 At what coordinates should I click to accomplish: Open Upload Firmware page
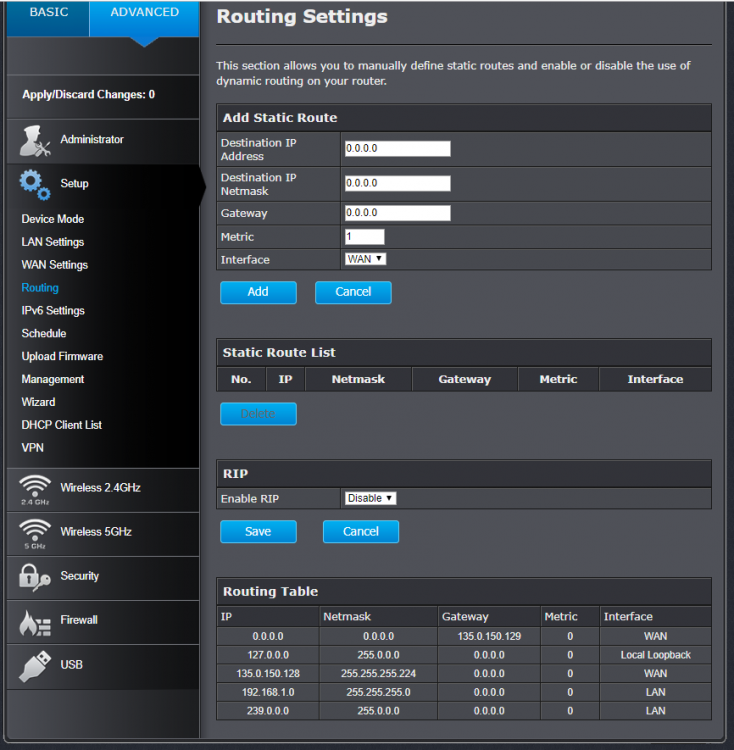tap(62, 356)
